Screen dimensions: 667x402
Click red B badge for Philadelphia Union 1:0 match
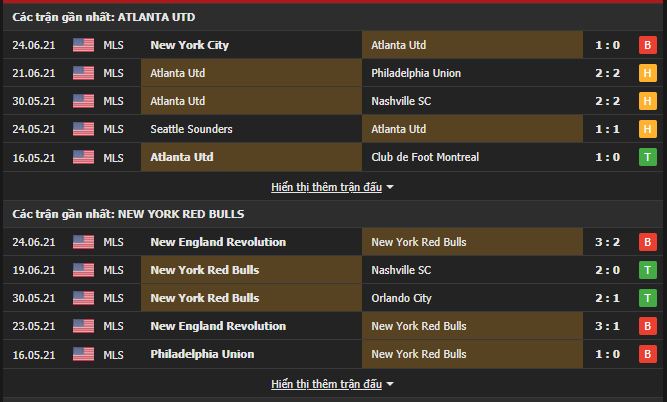(x=647, y=354)
